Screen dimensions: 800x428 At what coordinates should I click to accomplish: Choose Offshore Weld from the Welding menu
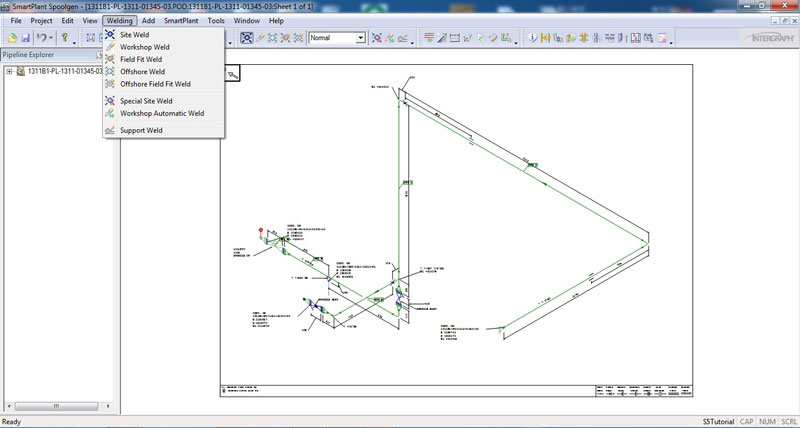click(163, 71)
